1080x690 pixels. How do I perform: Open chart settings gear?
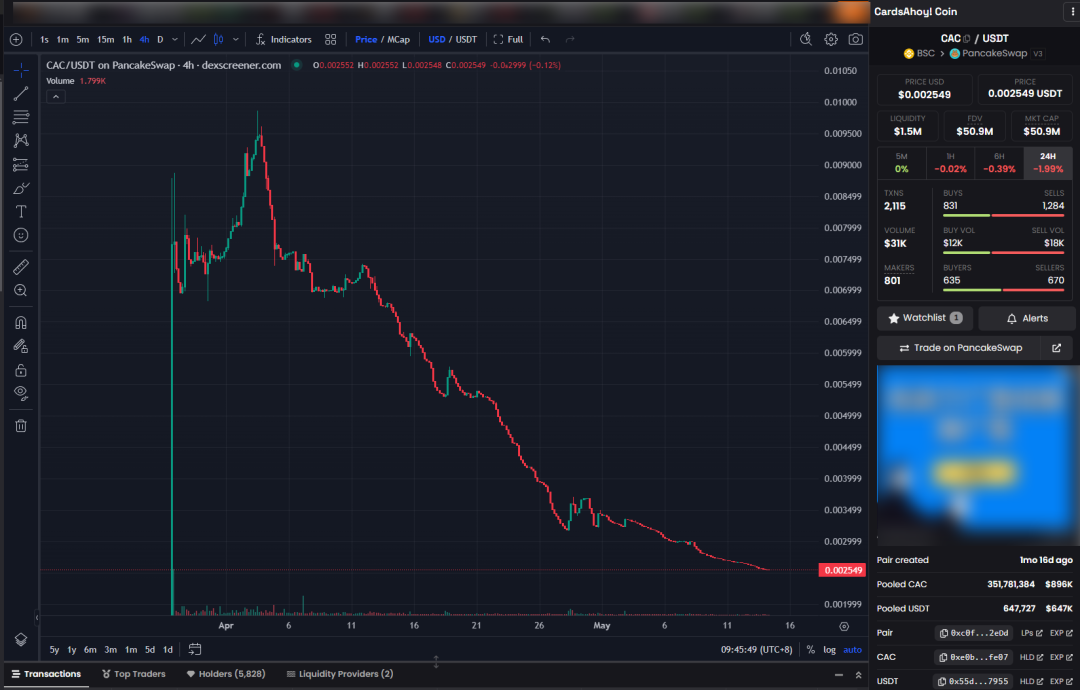point(831,39)
